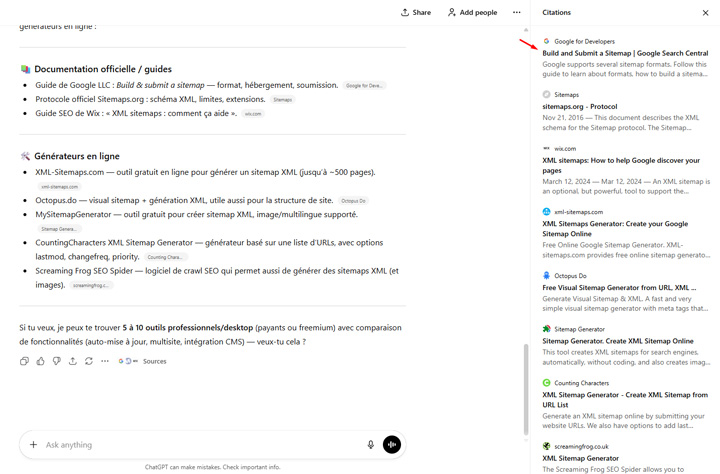Click the thumbs up icon
The width and height of the screenshot is (720, 474).
[x=40, y=361]
